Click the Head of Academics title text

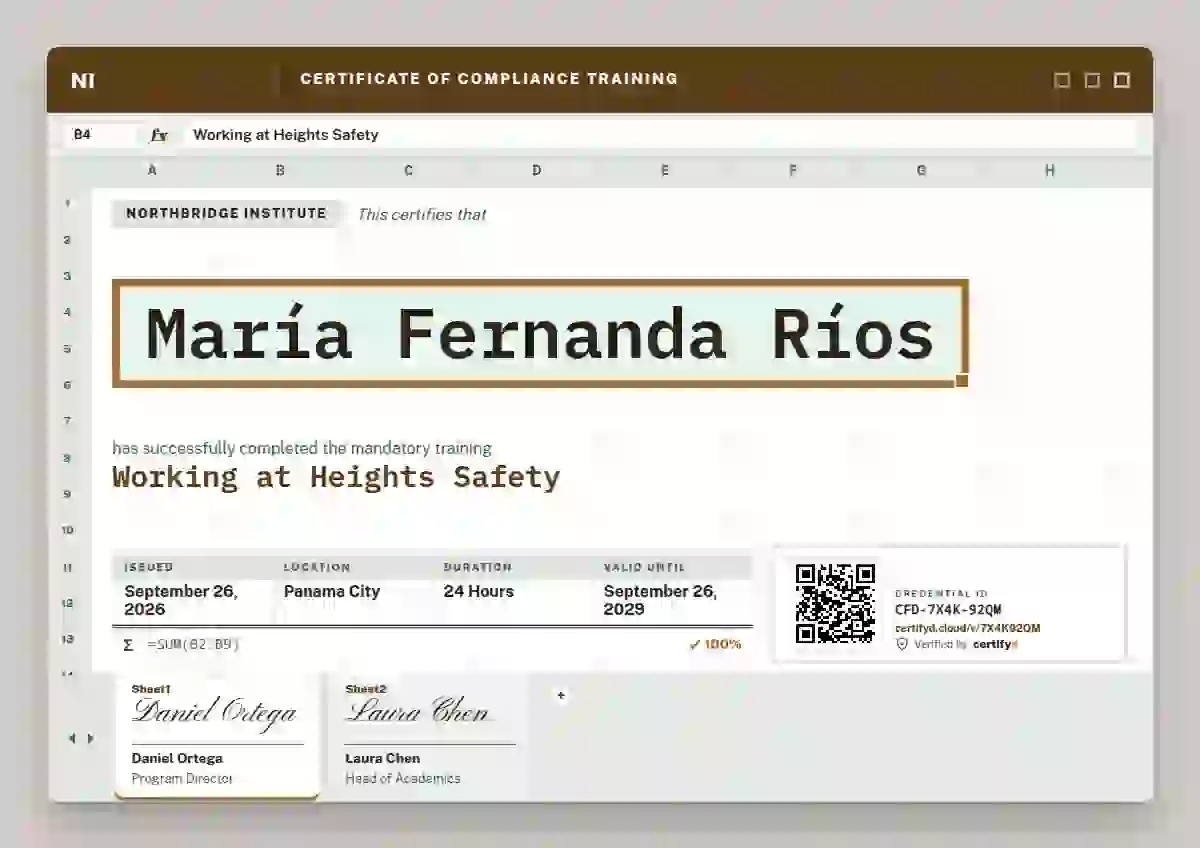click(403, 778)
